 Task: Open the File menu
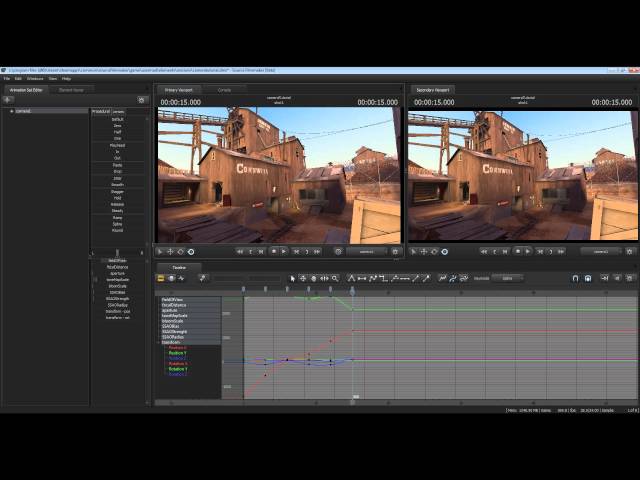7,78
